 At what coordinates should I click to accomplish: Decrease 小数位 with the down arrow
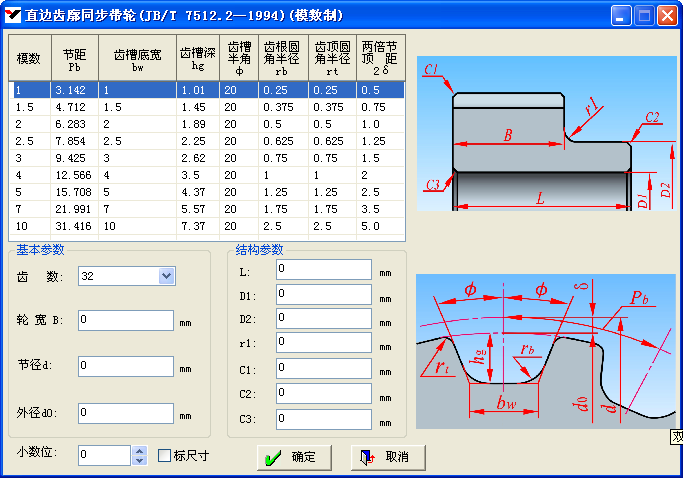point(139,461)
